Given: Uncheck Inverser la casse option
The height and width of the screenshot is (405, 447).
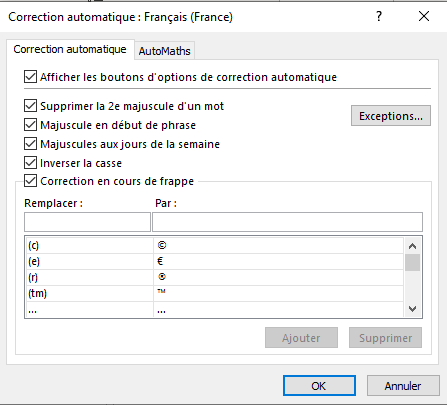Looking at the screenshot, I should tap(30, 163).
